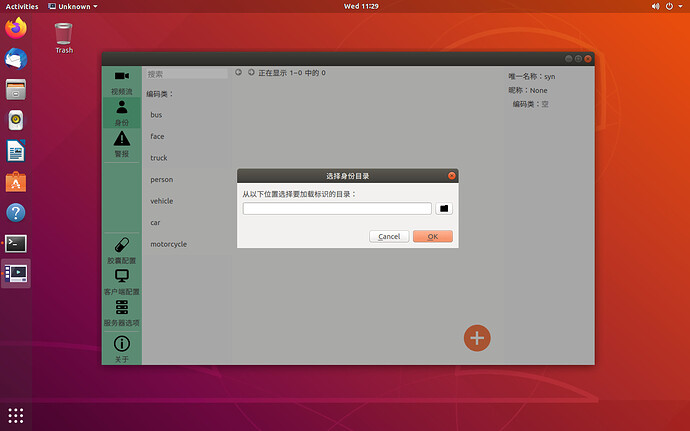Select the truck encoding class
The height and width of the screenshot is (431, 690).
[x=159, y=158]
